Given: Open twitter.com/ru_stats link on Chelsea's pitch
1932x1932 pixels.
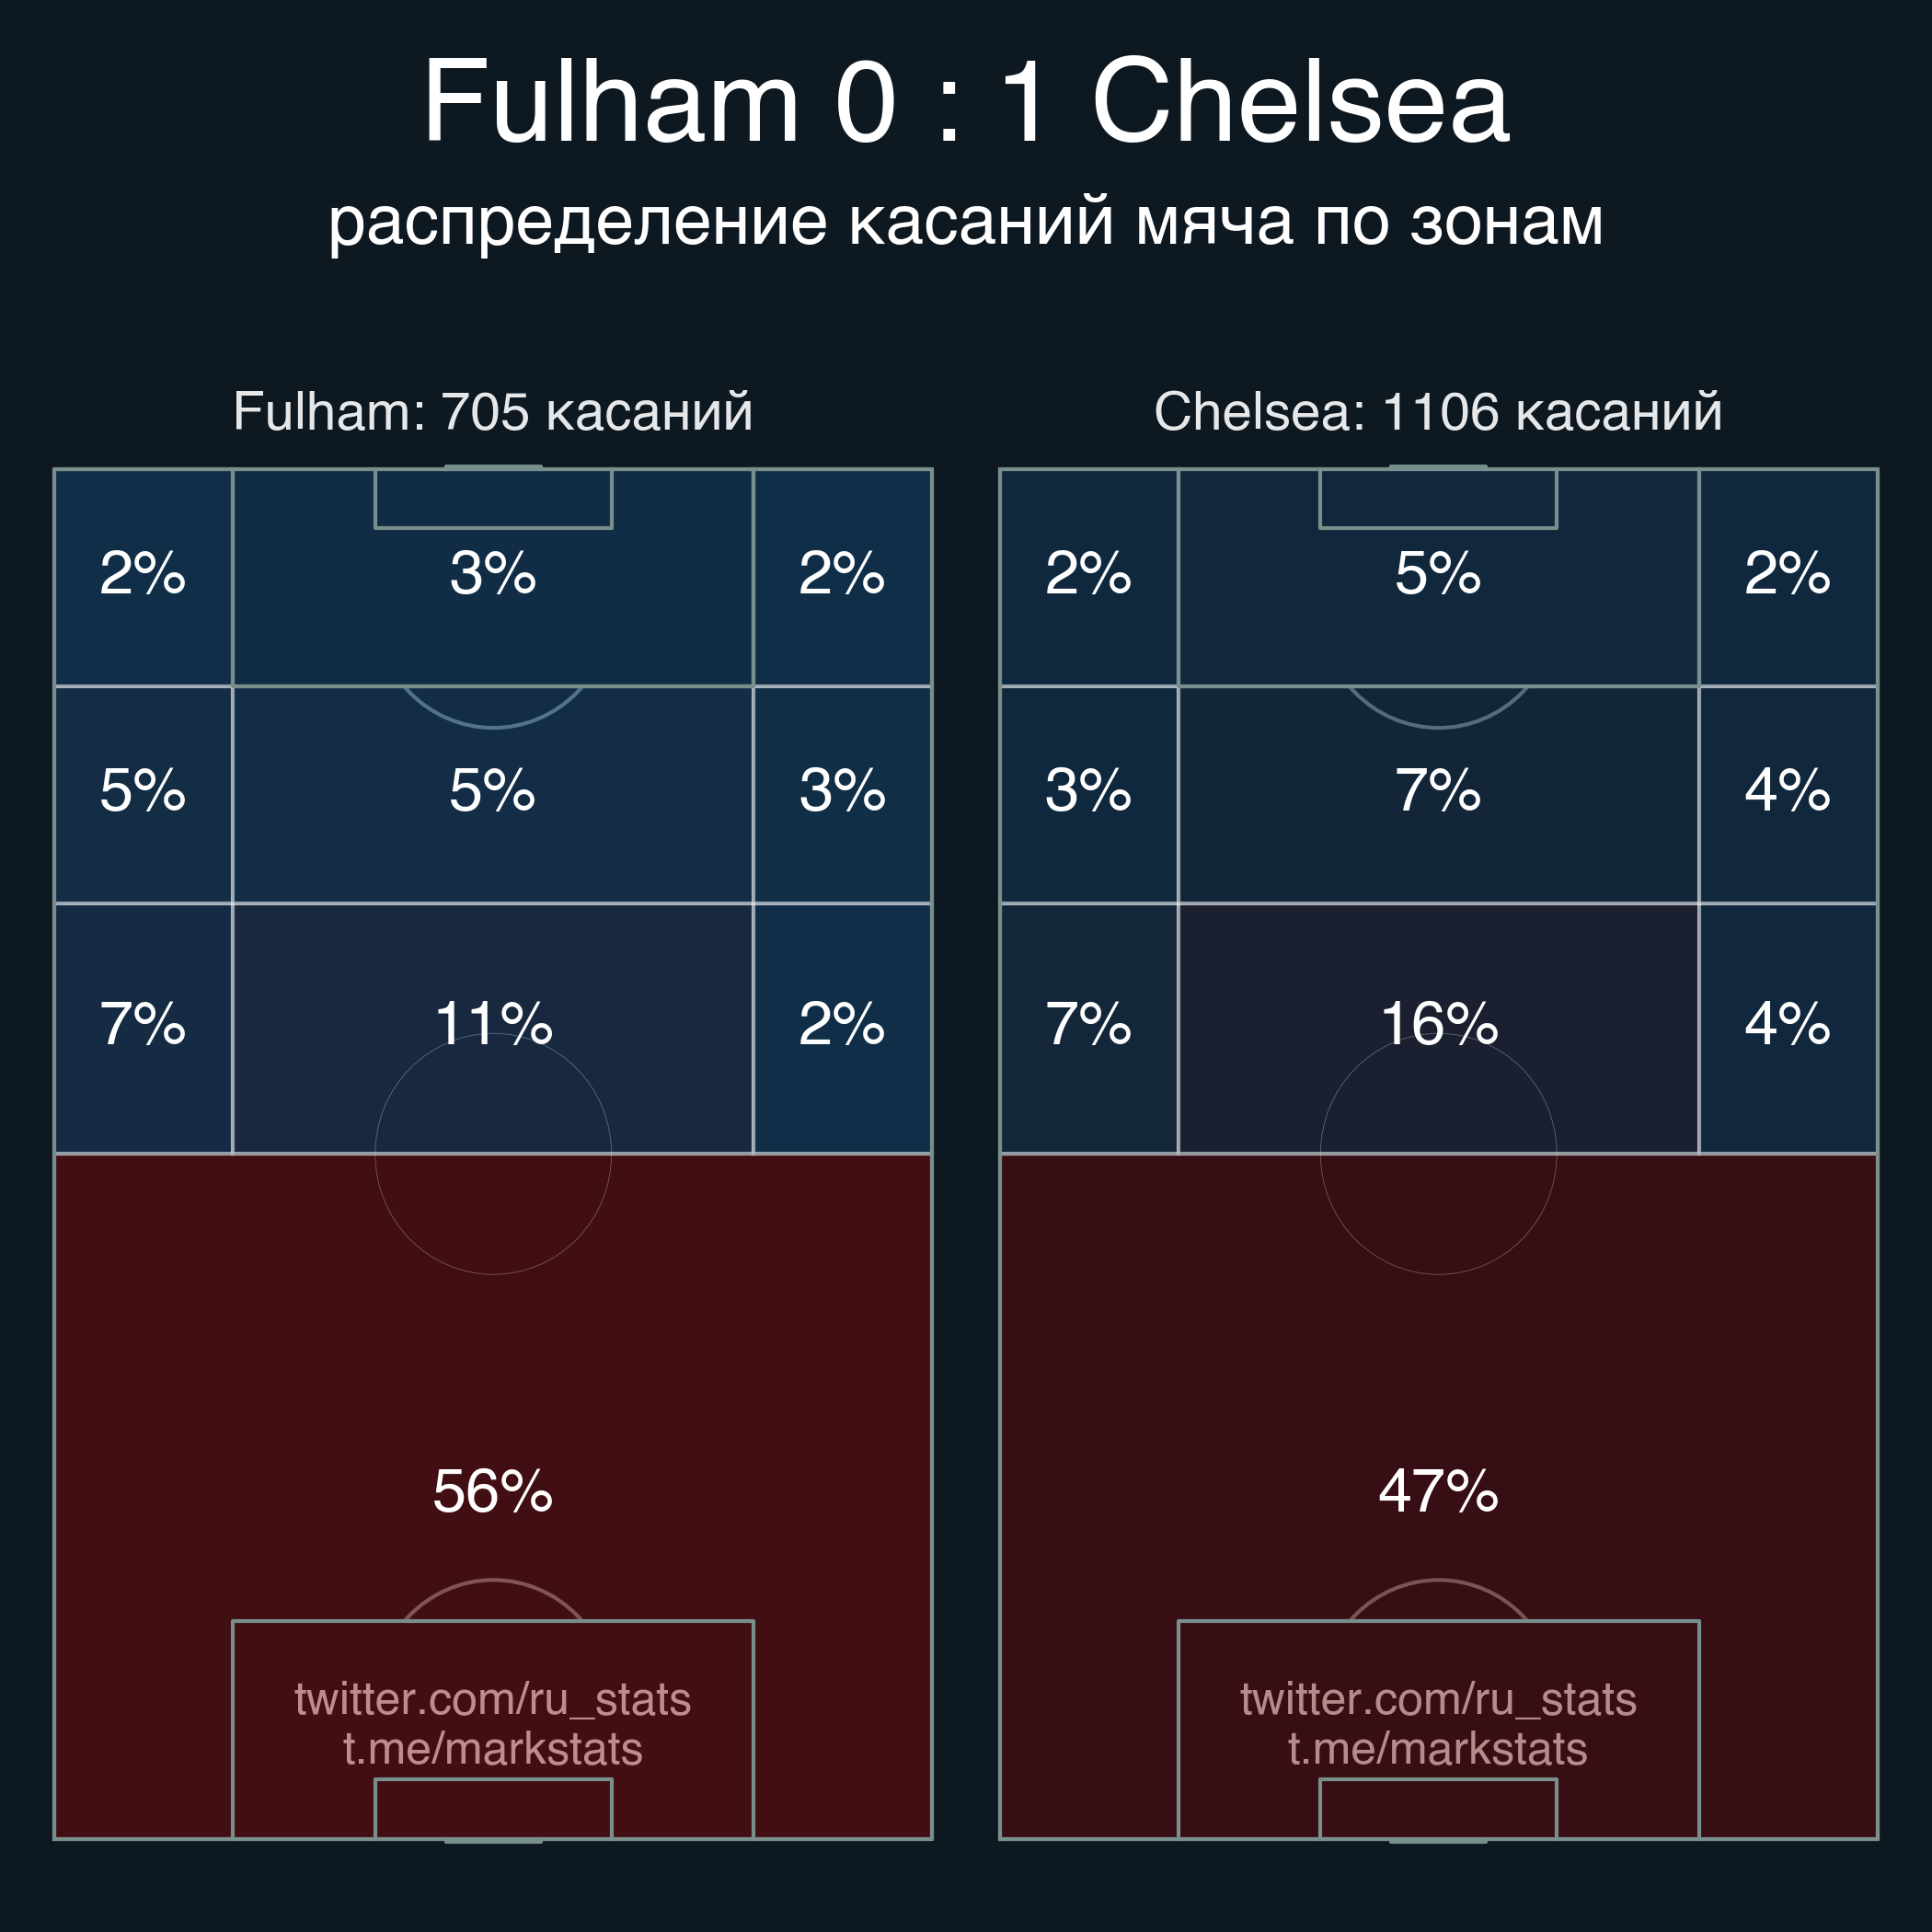Looking at the screenshot, I should pos(1438,1699).
